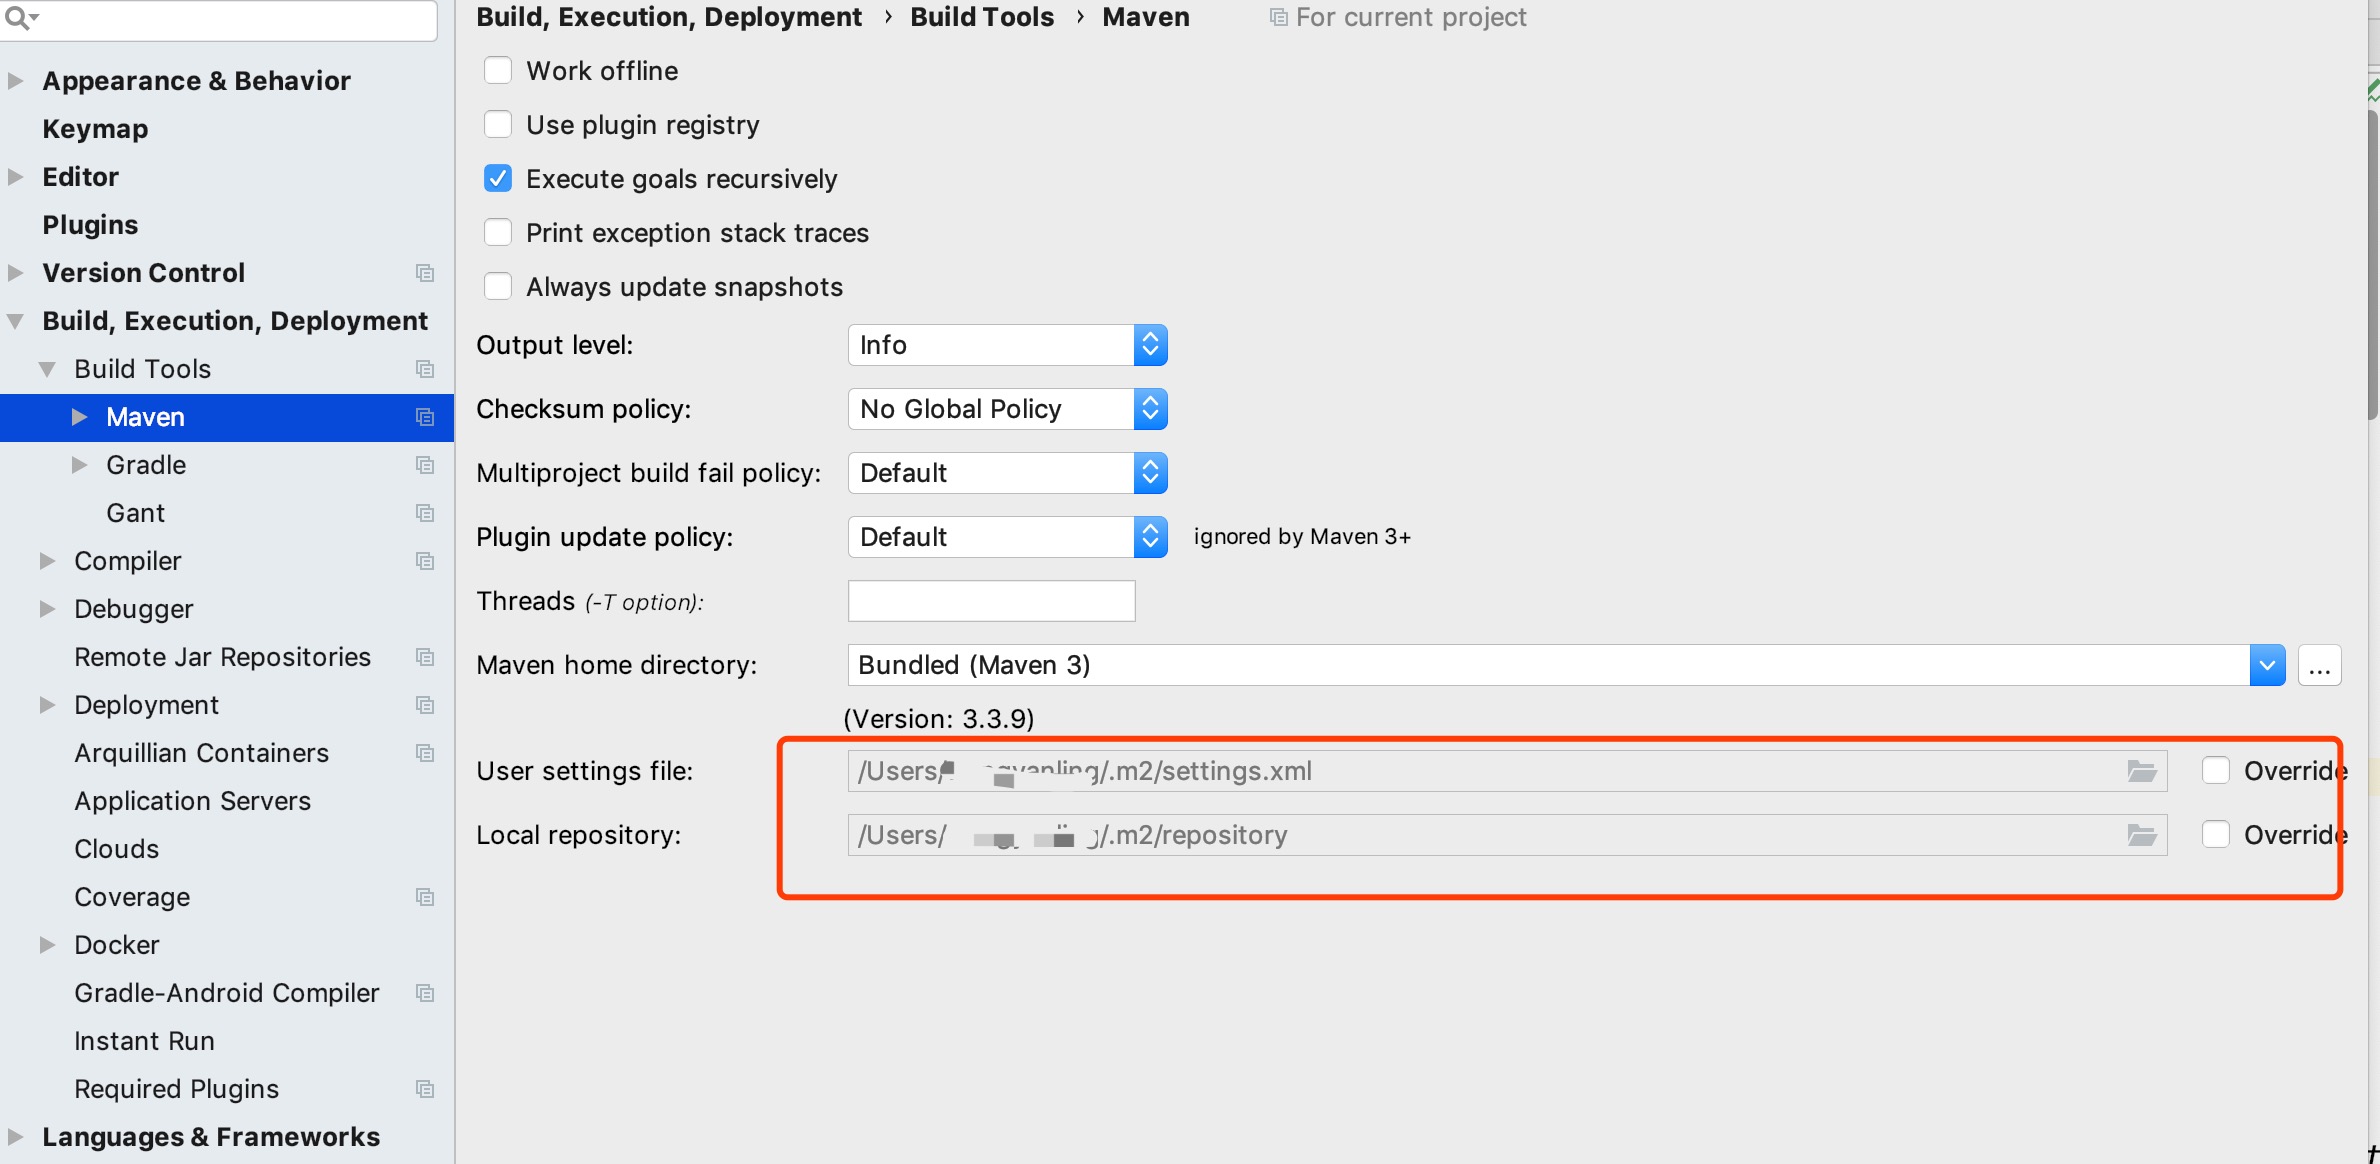Click folder browse icon for Local repository
The width and height of the screenshot is (2380, 1164).
click(2141, 835)
